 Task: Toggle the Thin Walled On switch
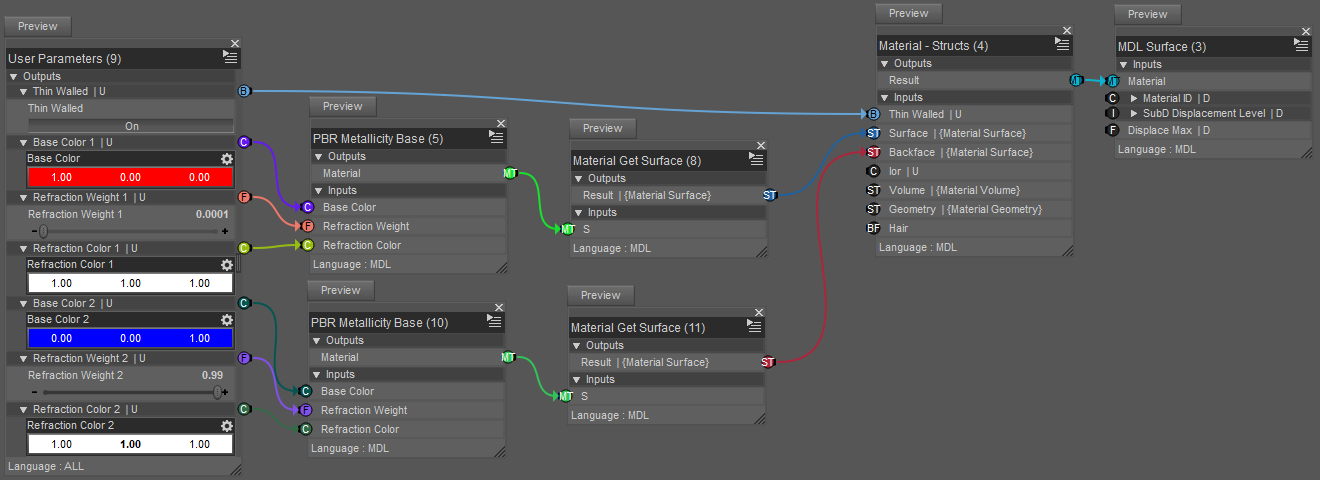[131, 126]
